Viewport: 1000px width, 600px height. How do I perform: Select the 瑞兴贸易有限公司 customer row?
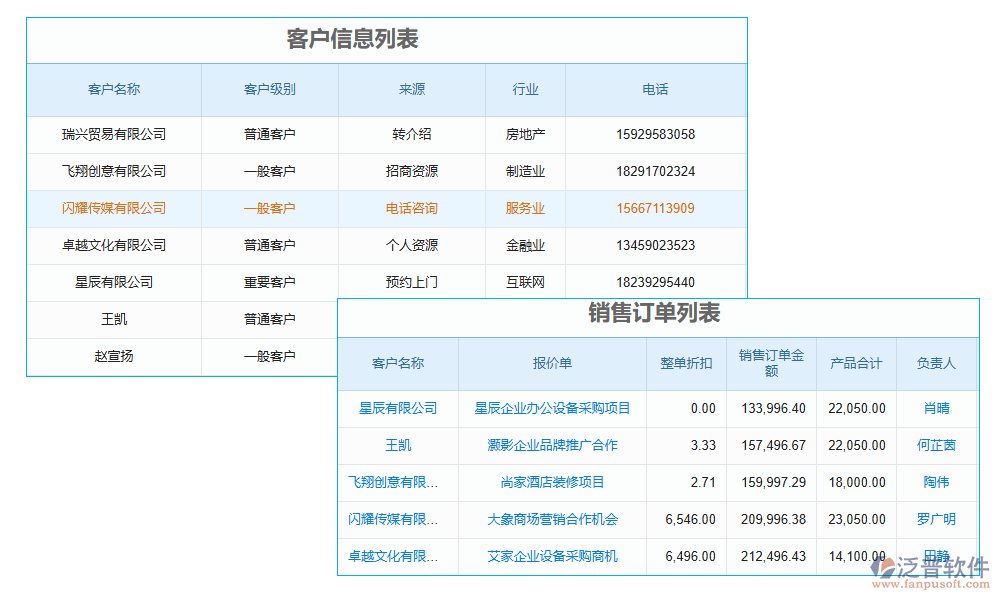[x=114, y=134]
